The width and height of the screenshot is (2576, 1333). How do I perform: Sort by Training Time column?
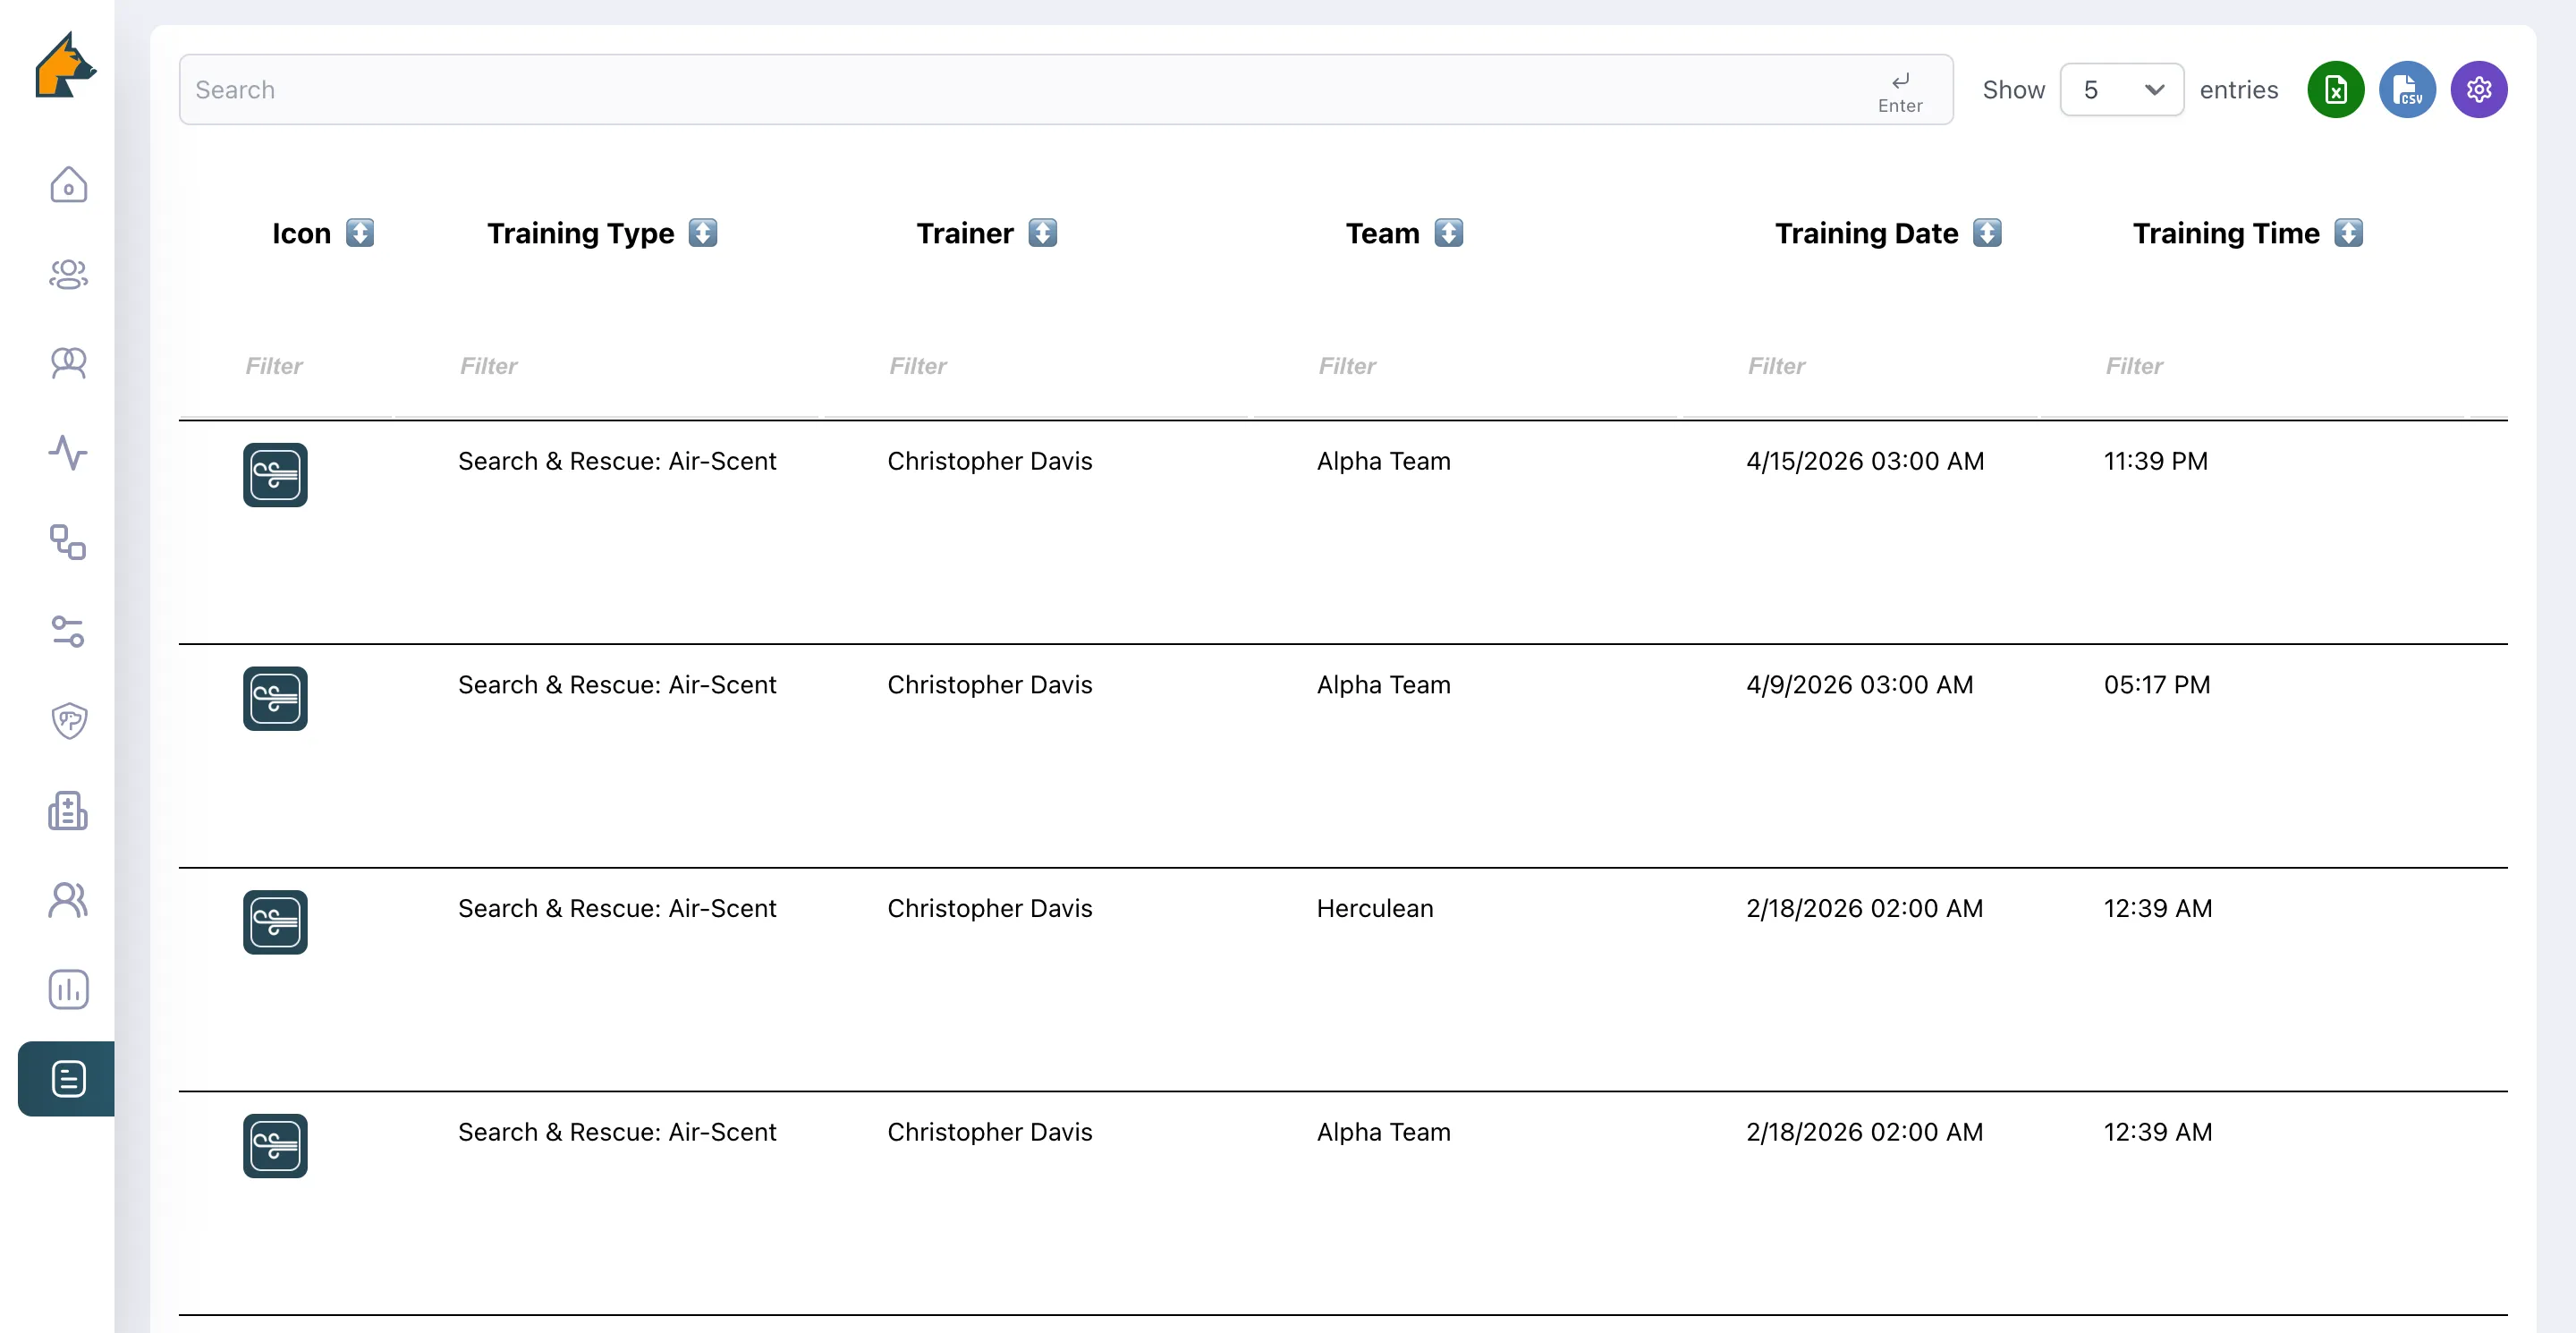pyautogui.click(x=2349, y=233)
